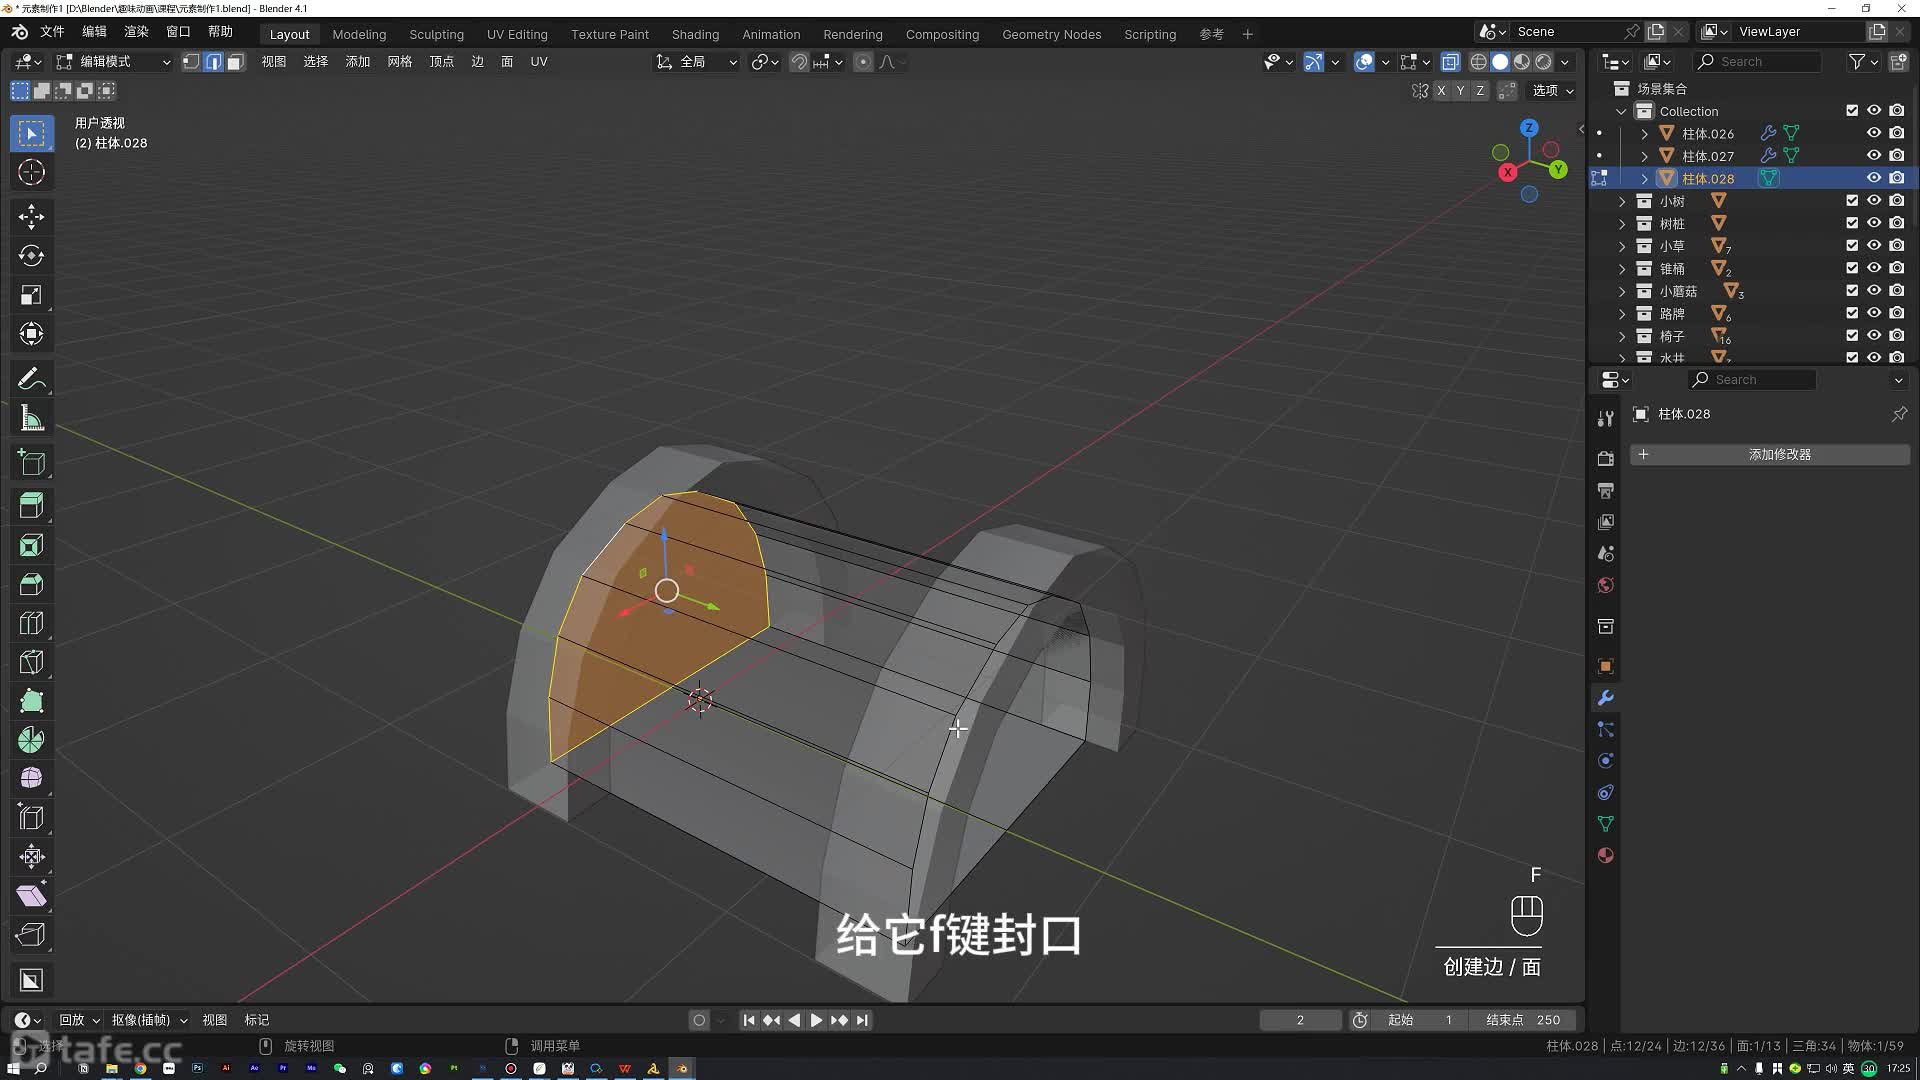
Task: Open the Physics properties tab
Action: coord(1605,761)
